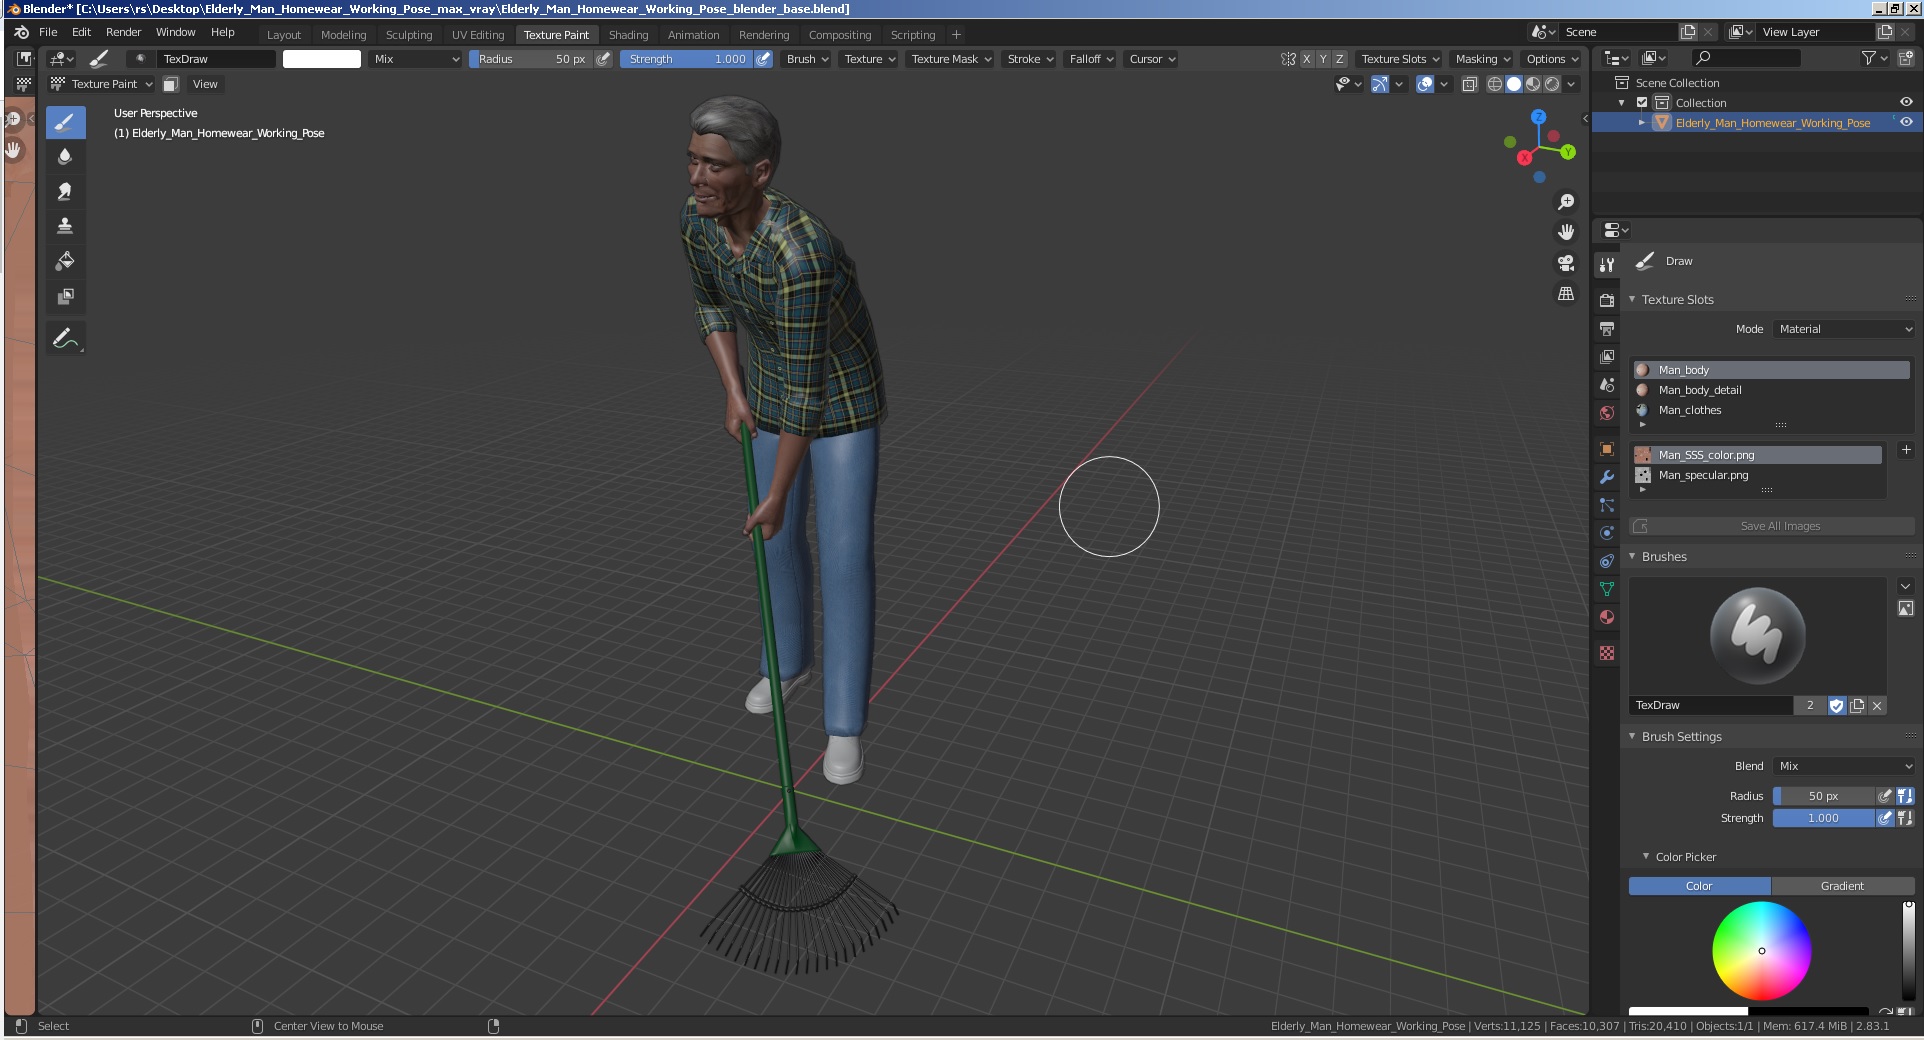Screen dimensions: 1924x1040
Task: Switch perspective/orthographic grid icon
Action: pos(1566,294)
